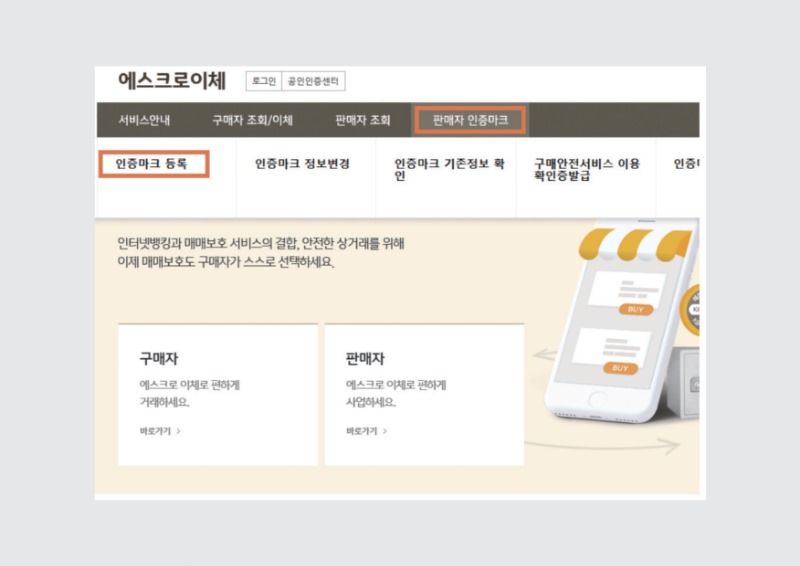Choose 구매안전서비스 이용 확인증발급 in the submenu
Viewport: 800px width, 566px height.
[586, 170]
